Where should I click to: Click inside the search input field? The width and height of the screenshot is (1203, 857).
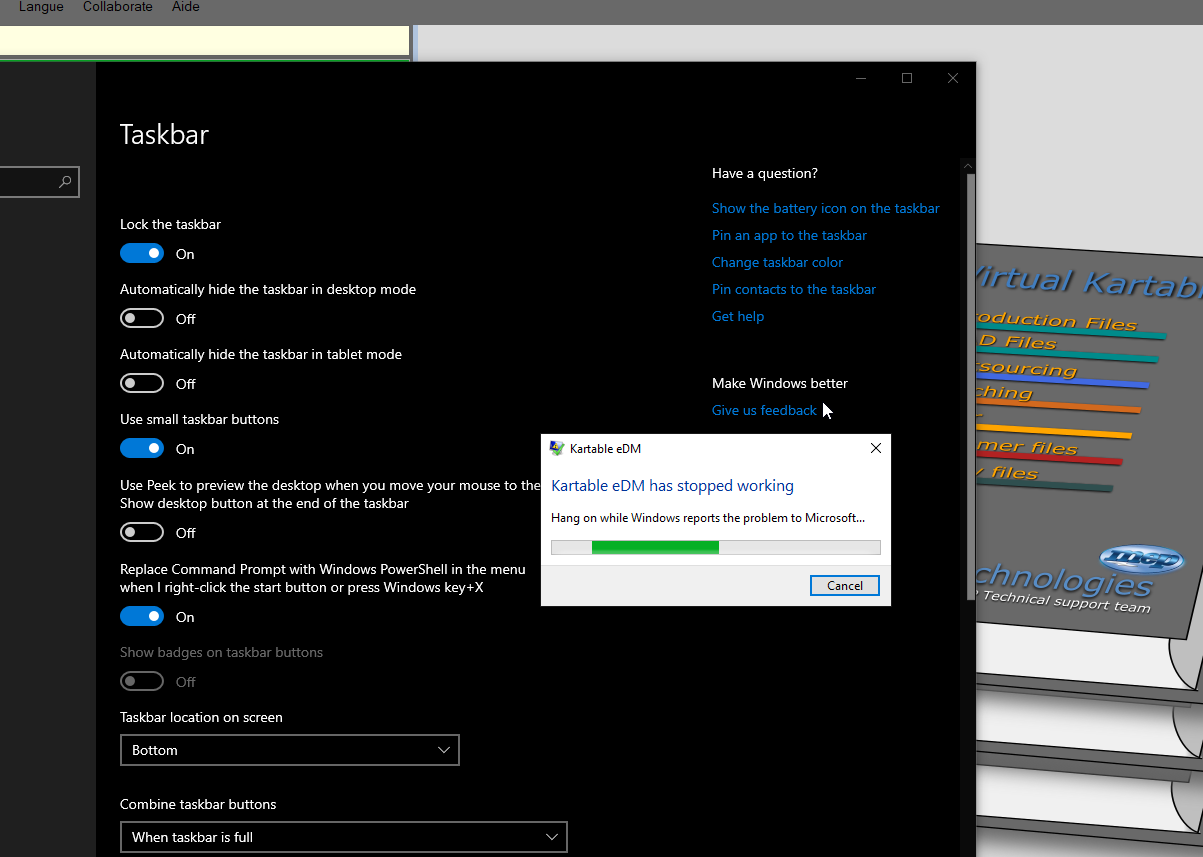(30, 182)
